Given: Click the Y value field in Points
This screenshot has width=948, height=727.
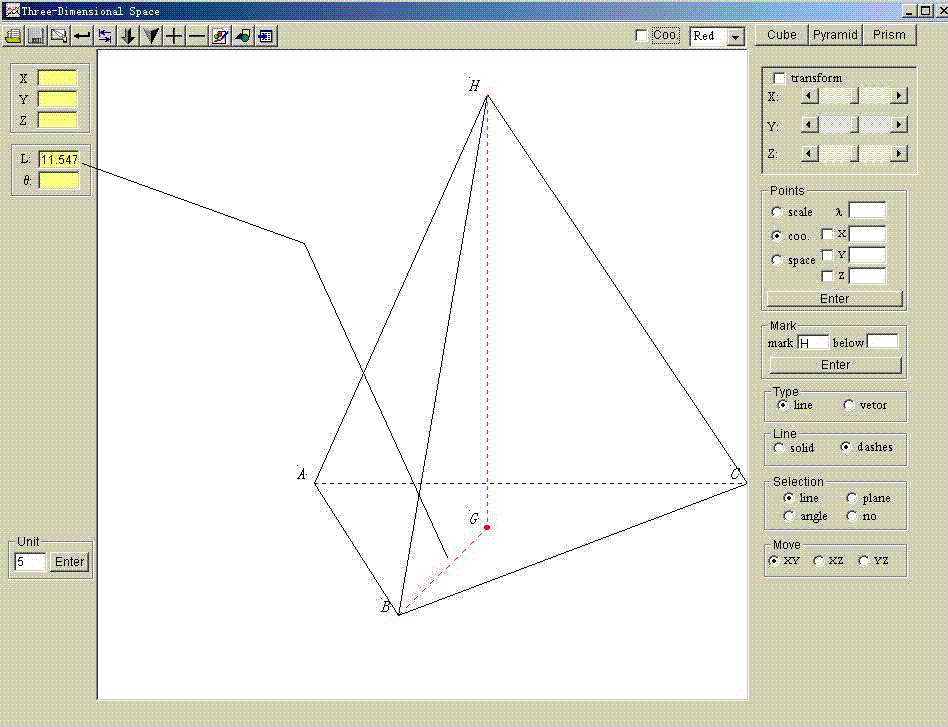Looking at the screenshot, I should tap(867, 255).
